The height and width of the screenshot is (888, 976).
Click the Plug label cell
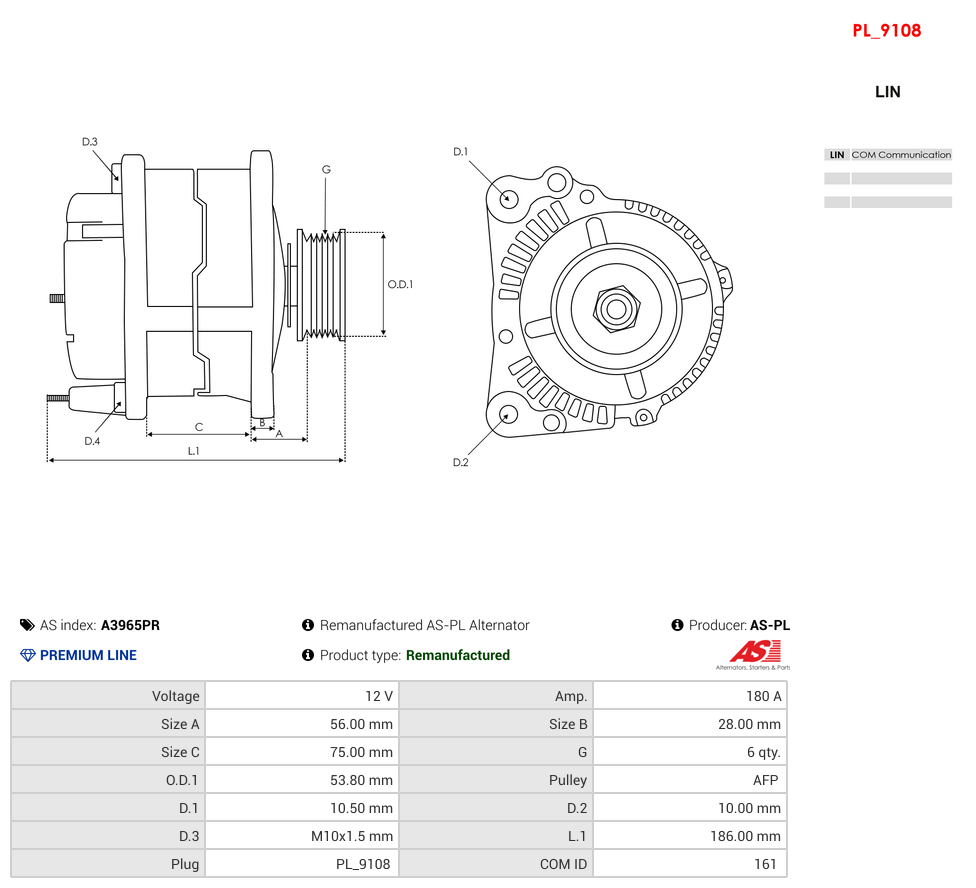click(x=108, y=864)
